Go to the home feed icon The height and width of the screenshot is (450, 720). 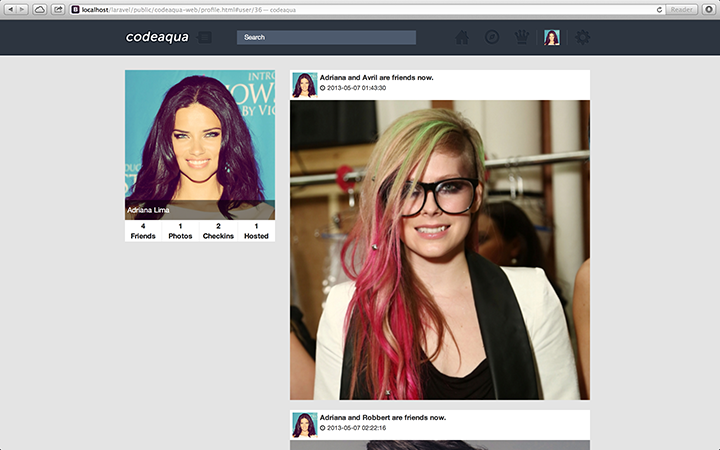(x=462, y=38)
